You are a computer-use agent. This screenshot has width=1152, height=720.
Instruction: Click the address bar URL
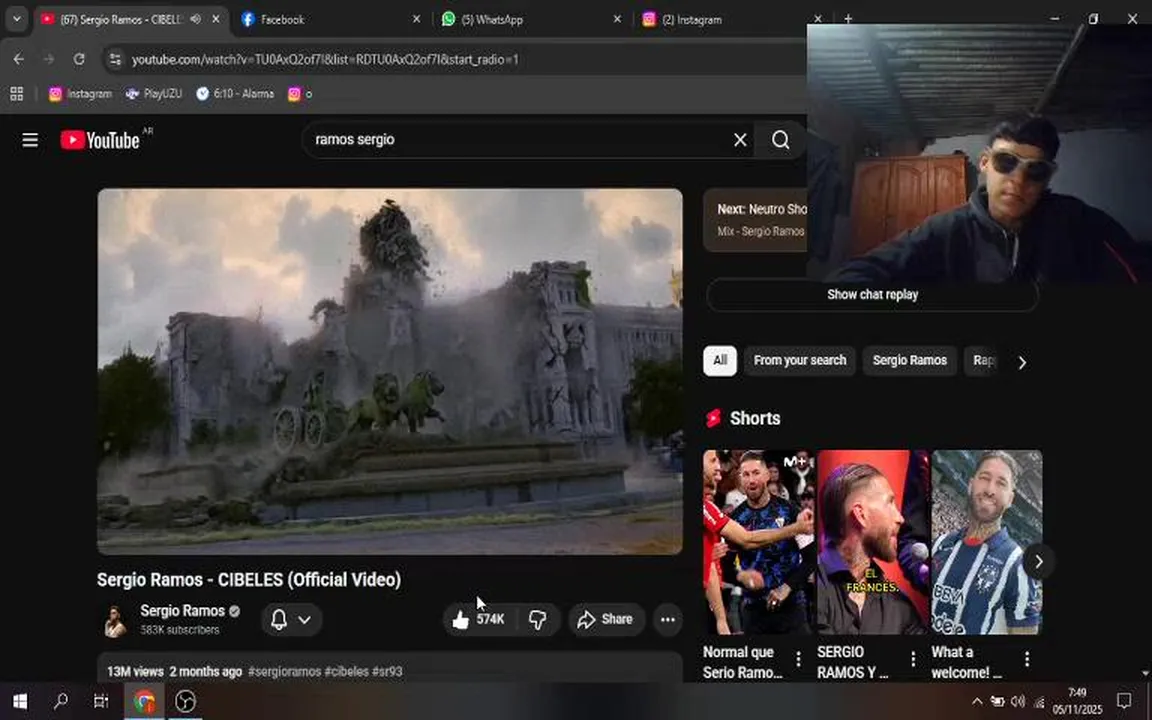pyautogui.click(x=325, y=60)
